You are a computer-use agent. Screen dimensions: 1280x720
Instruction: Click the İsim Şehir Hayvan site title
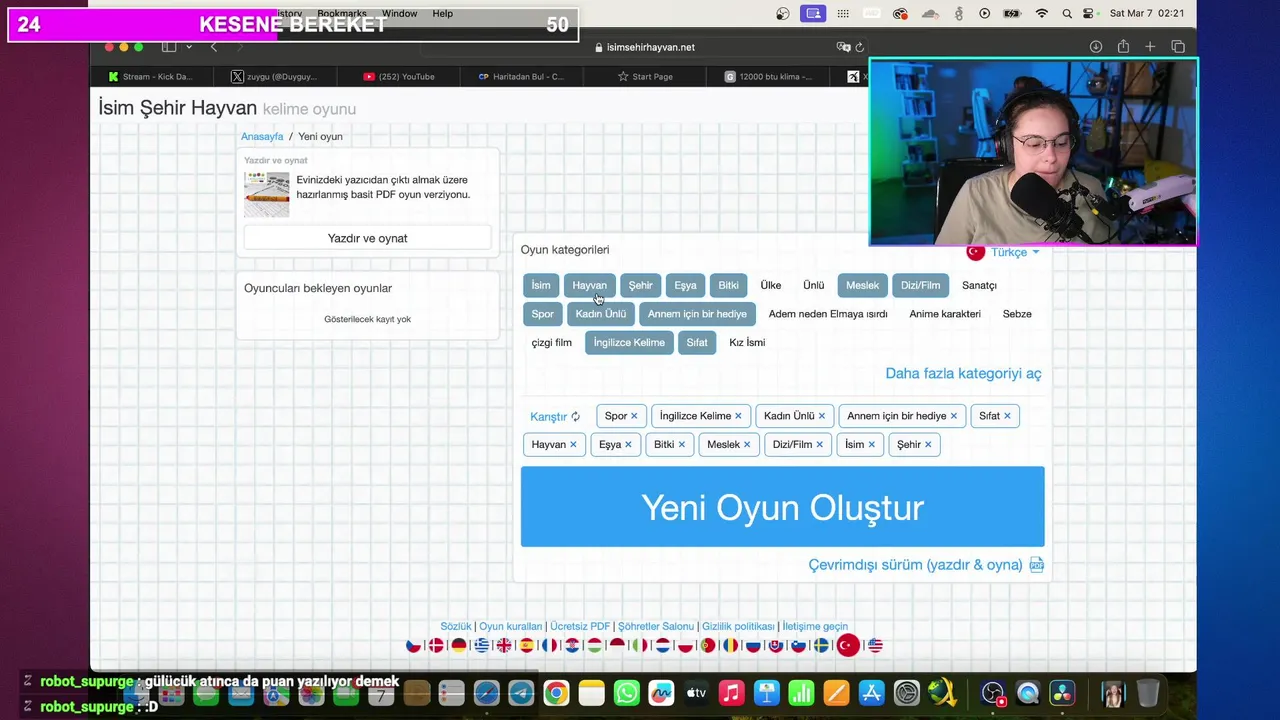tap(178, 108)
